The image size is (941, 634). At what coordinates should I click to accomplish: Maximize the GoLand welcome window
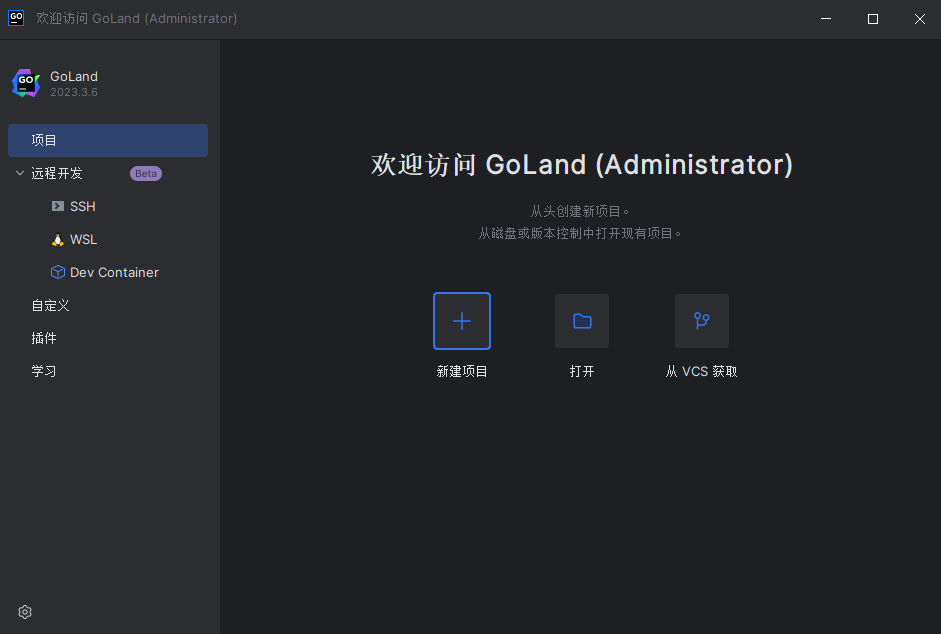coord(873,19)
